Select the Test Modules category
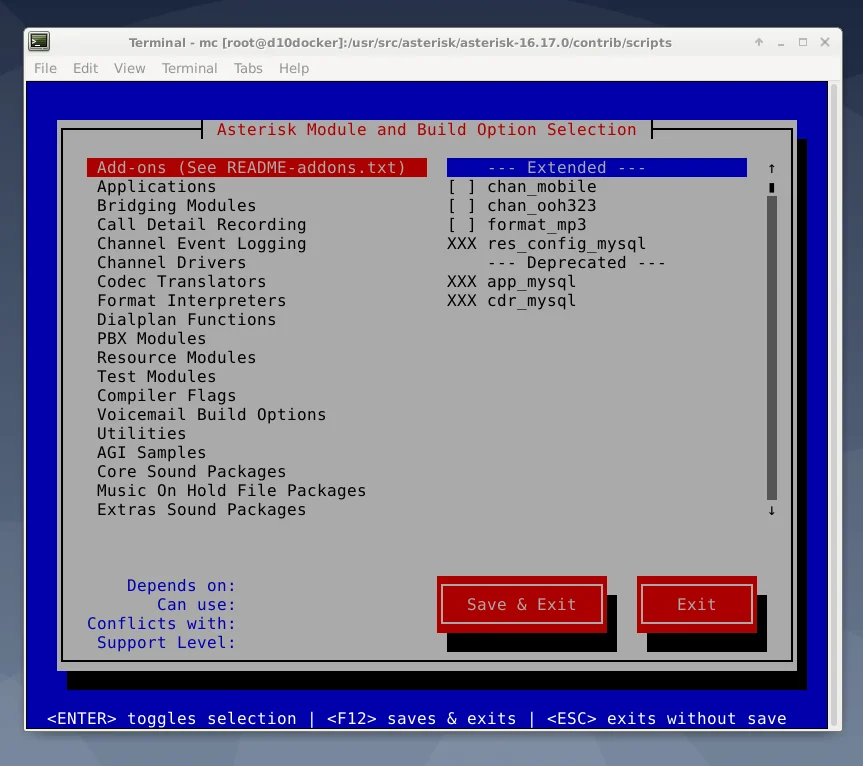The image size is (863, 766). (156, 376)
